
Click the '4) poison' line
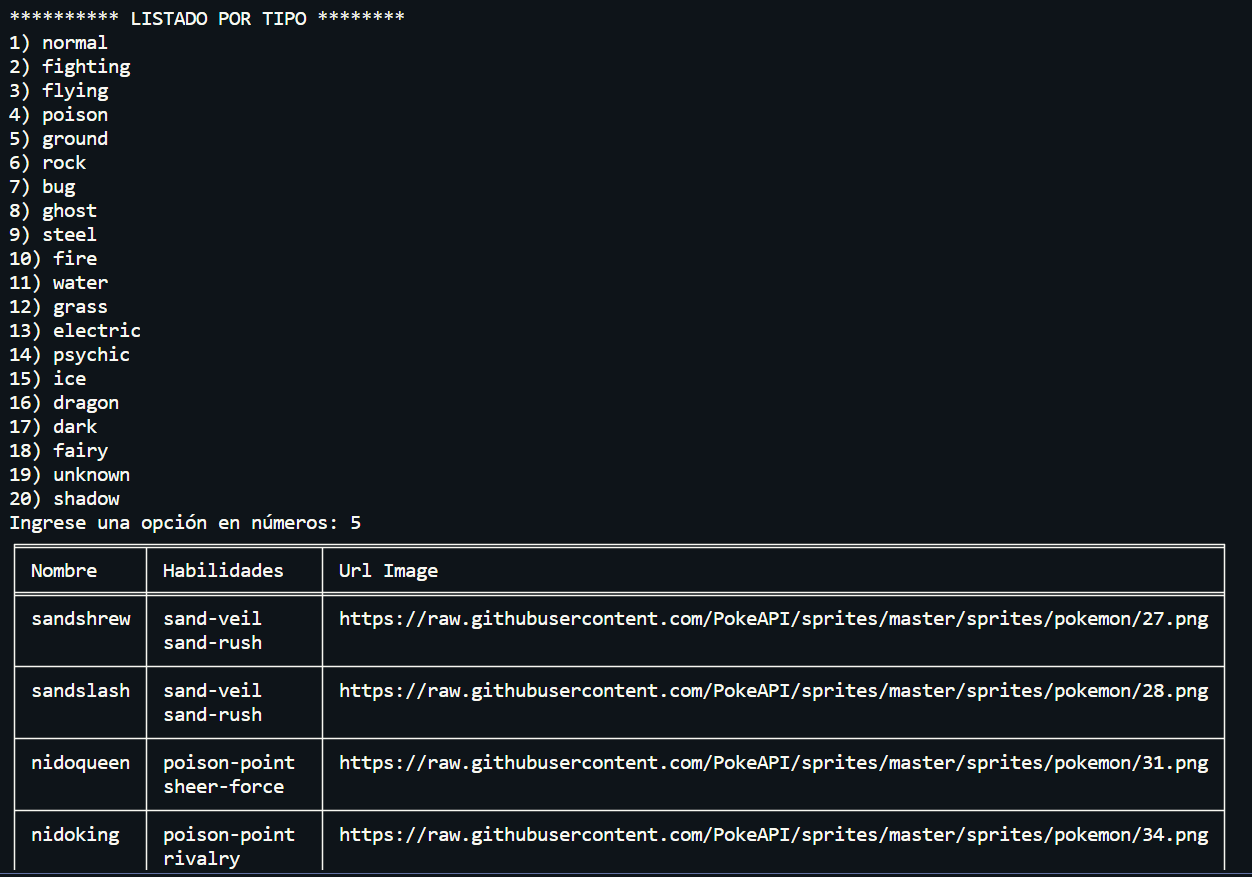[58, 115]
